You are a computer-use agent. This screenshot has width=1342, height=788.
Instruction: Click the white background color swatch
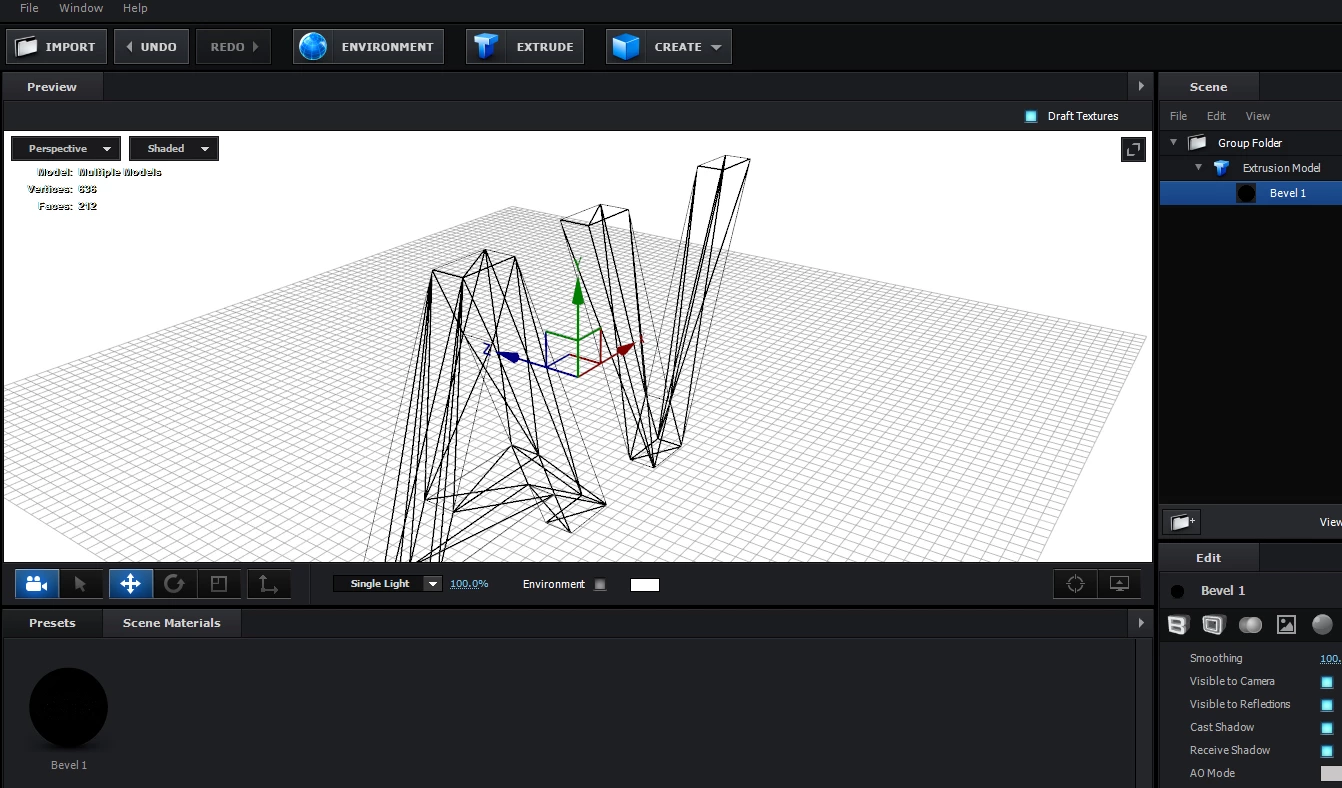645,585
